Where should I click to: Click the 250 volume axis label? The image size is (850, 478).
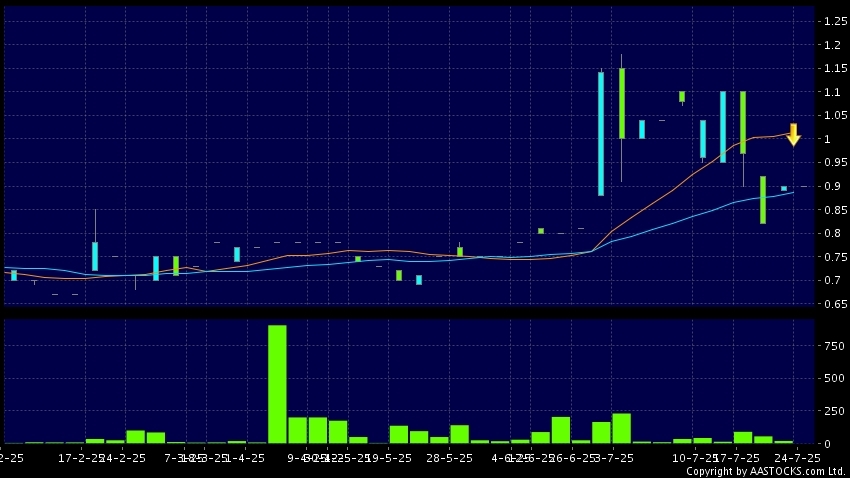834,411
